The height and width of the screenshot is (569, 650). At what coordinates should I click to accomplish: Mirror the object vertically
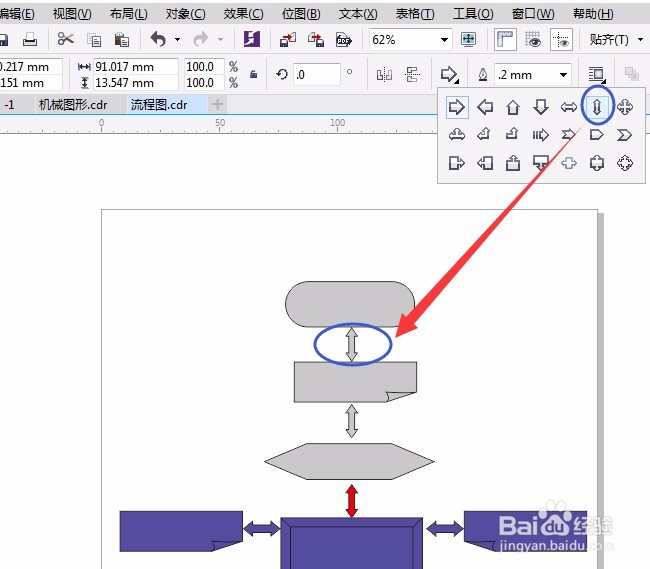point(412,75)
